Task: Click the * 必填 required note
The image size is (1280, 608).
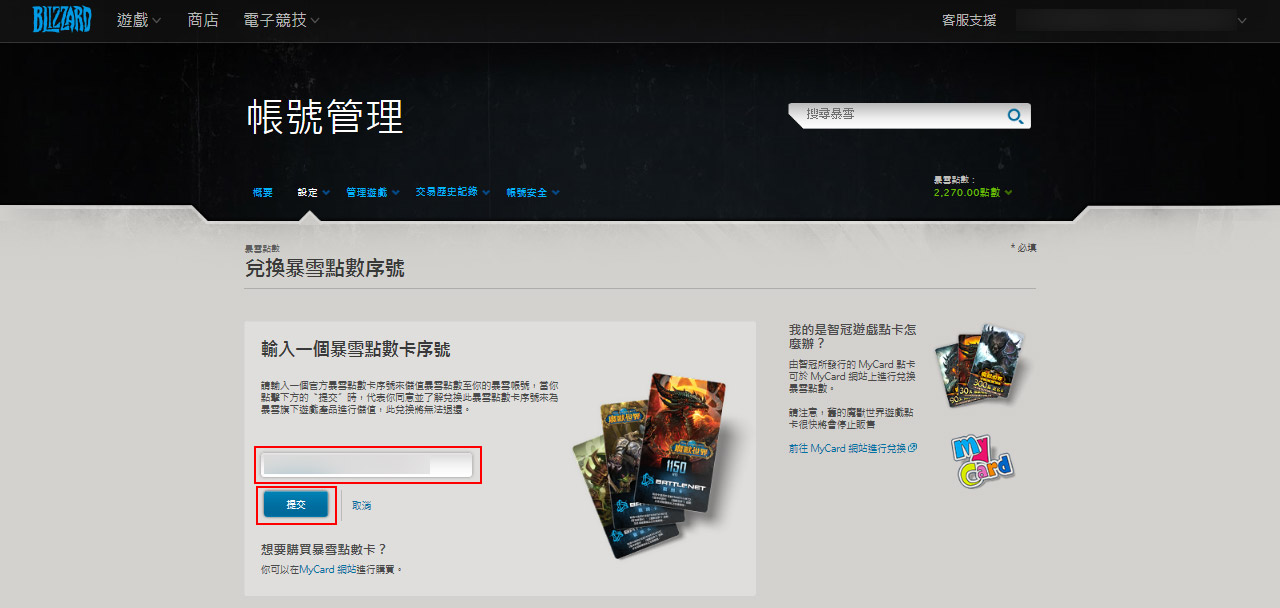Action: click(1024, 247)
